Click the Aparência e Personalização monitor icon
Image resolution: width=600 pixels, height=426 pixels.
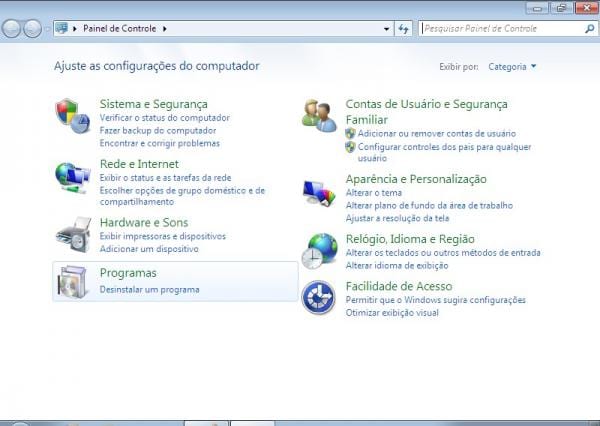[319, 194]
